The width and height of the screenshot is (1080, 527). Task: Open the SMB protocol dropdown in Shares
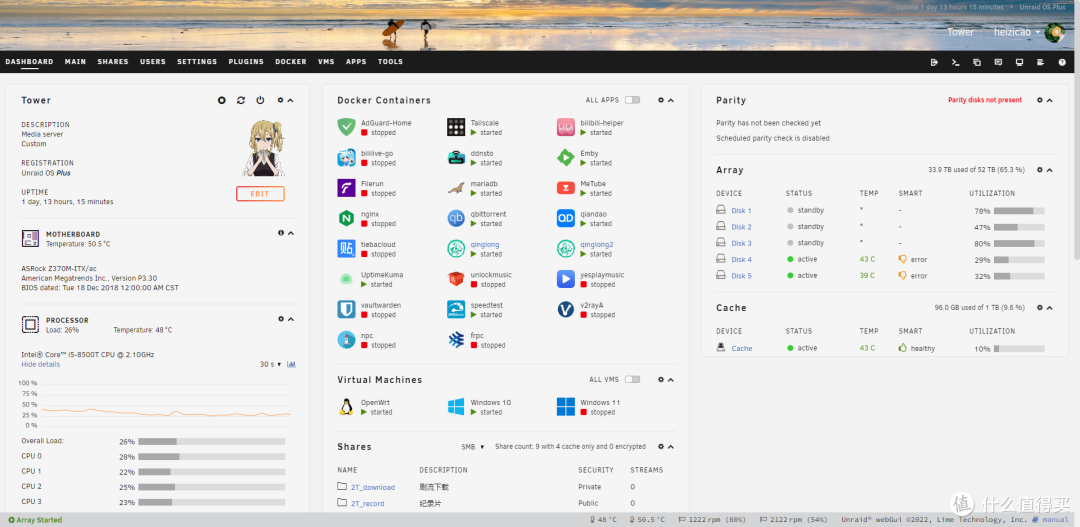472,447
